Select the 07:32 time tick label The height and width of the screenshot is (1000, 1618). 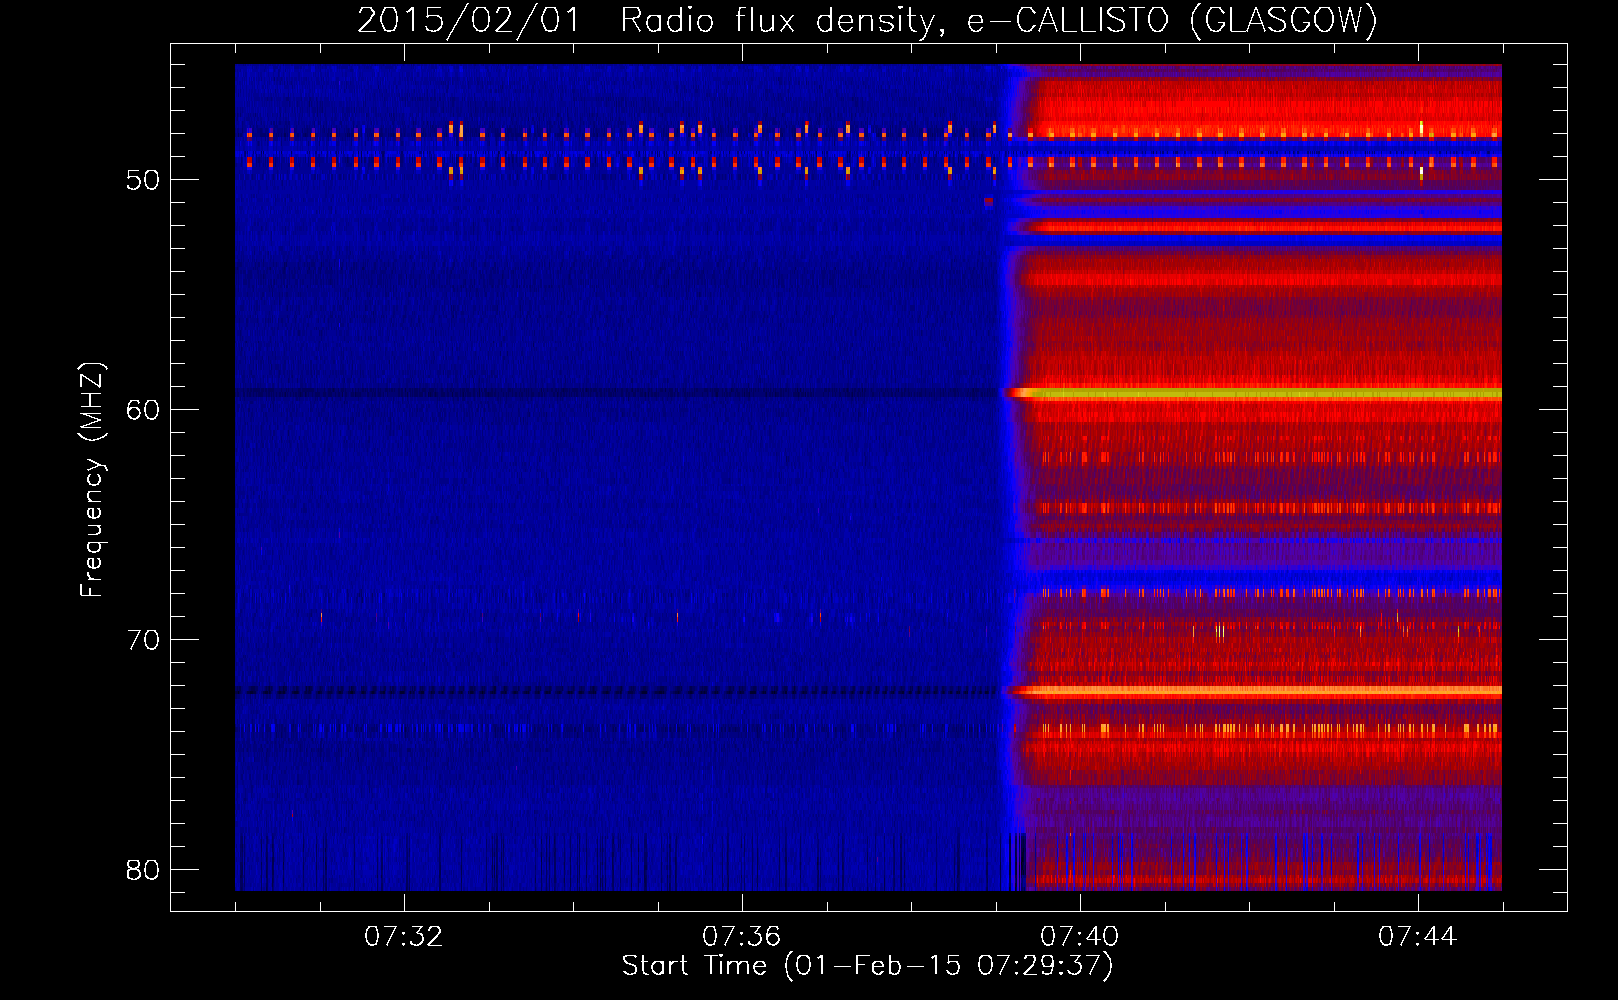[404, 937]
